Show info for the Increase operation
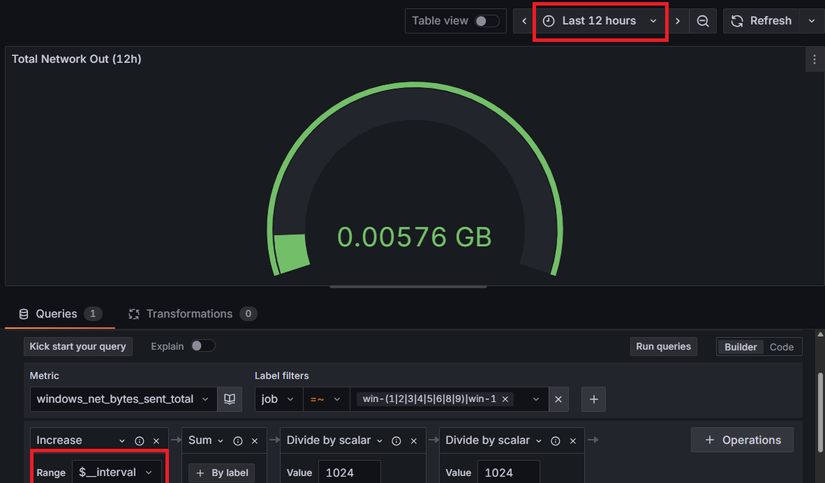 139,441
